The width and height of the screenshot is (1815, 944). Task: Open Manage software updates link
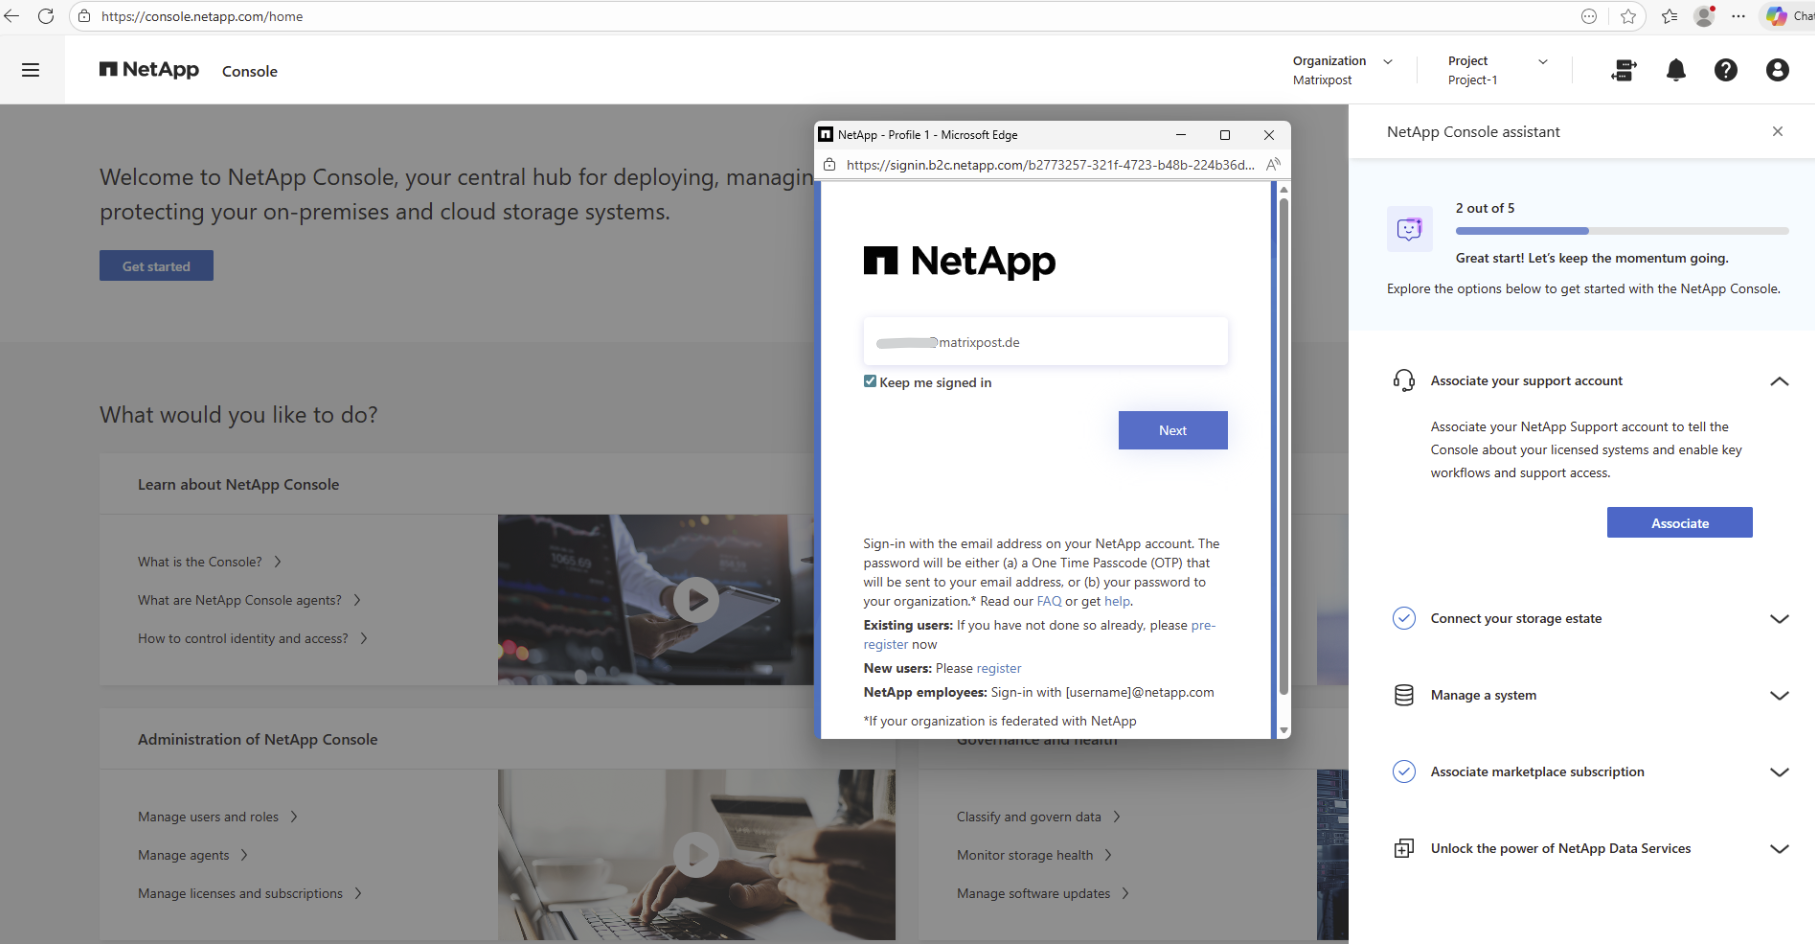coord(1043,893)
